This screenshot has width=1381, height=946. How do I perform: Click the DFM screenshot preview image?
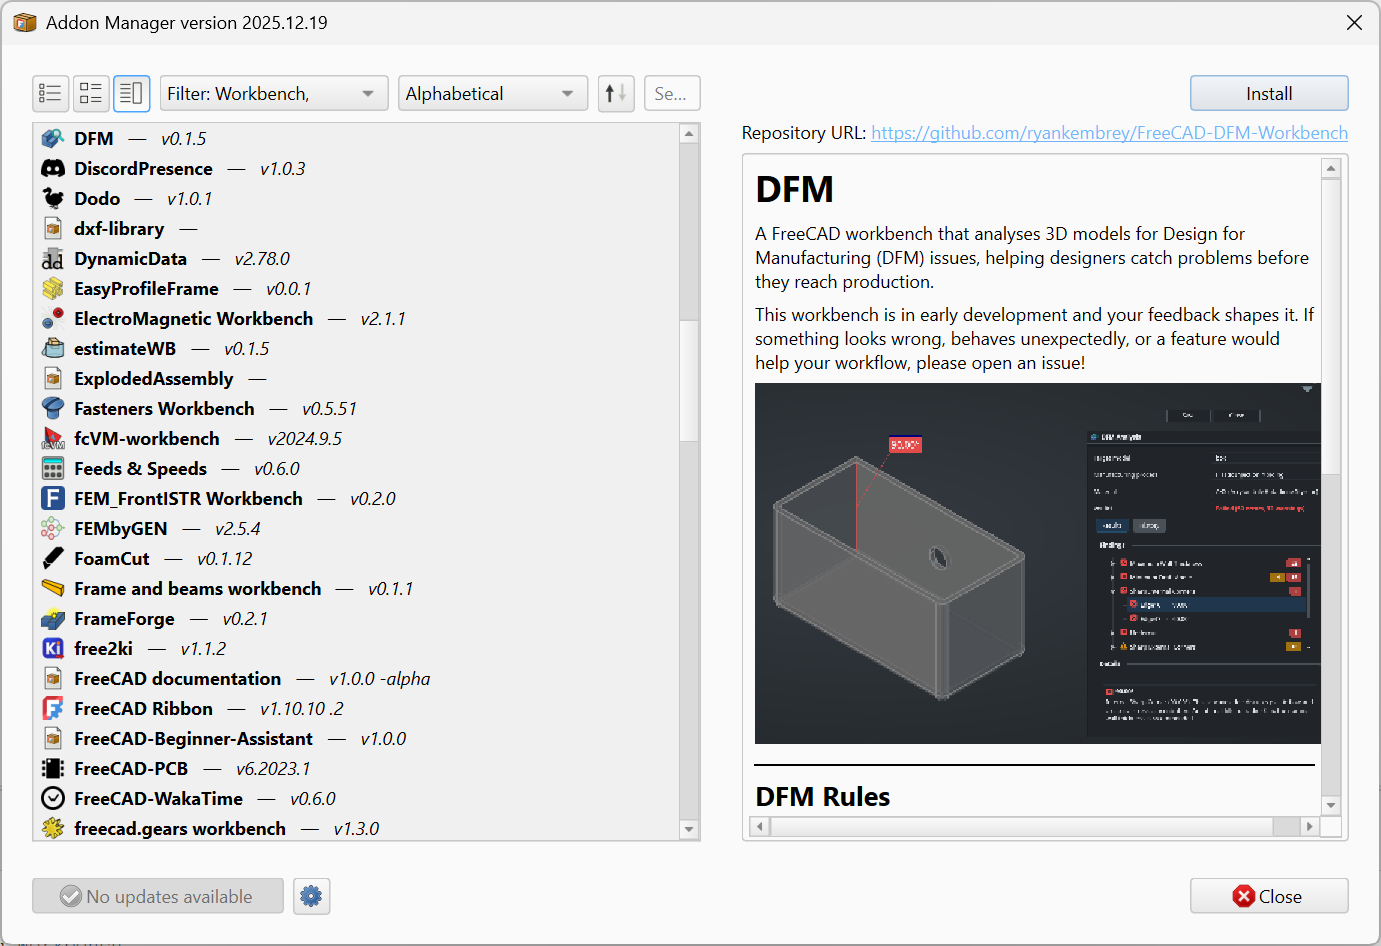1038,563
